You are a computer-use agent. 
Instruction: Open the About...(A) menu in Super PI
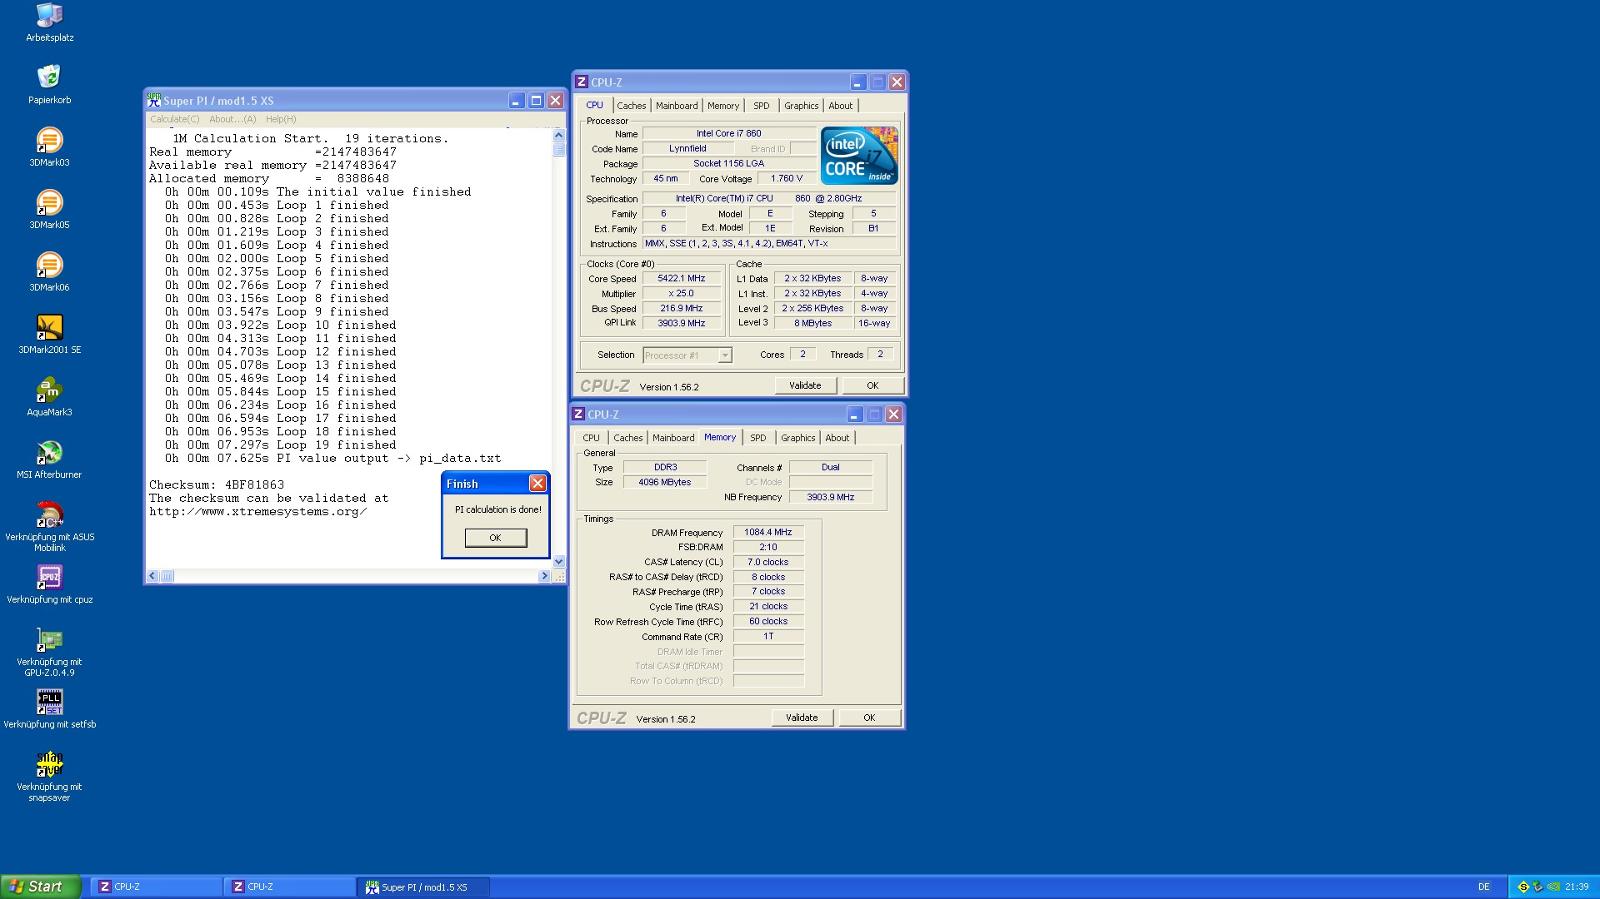232,119
